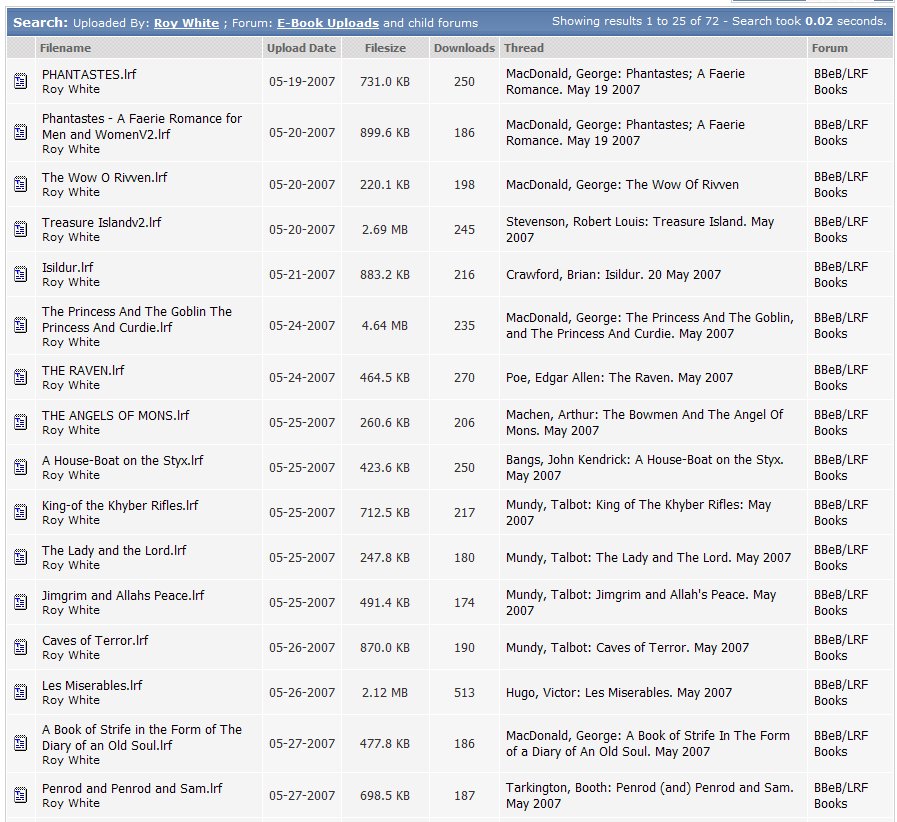Download A Book of Strife Diary of an Old Soul.lrf
Viewport: 897px width, 822px height.
[142, 737]
